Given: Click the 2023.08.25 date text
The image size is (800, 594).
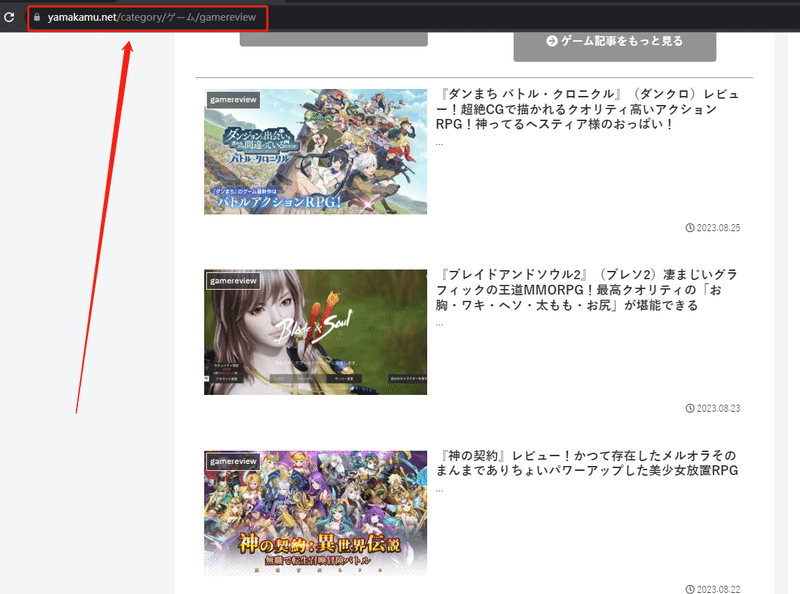Looking at the screenshot, I should [x=718, y=228].
